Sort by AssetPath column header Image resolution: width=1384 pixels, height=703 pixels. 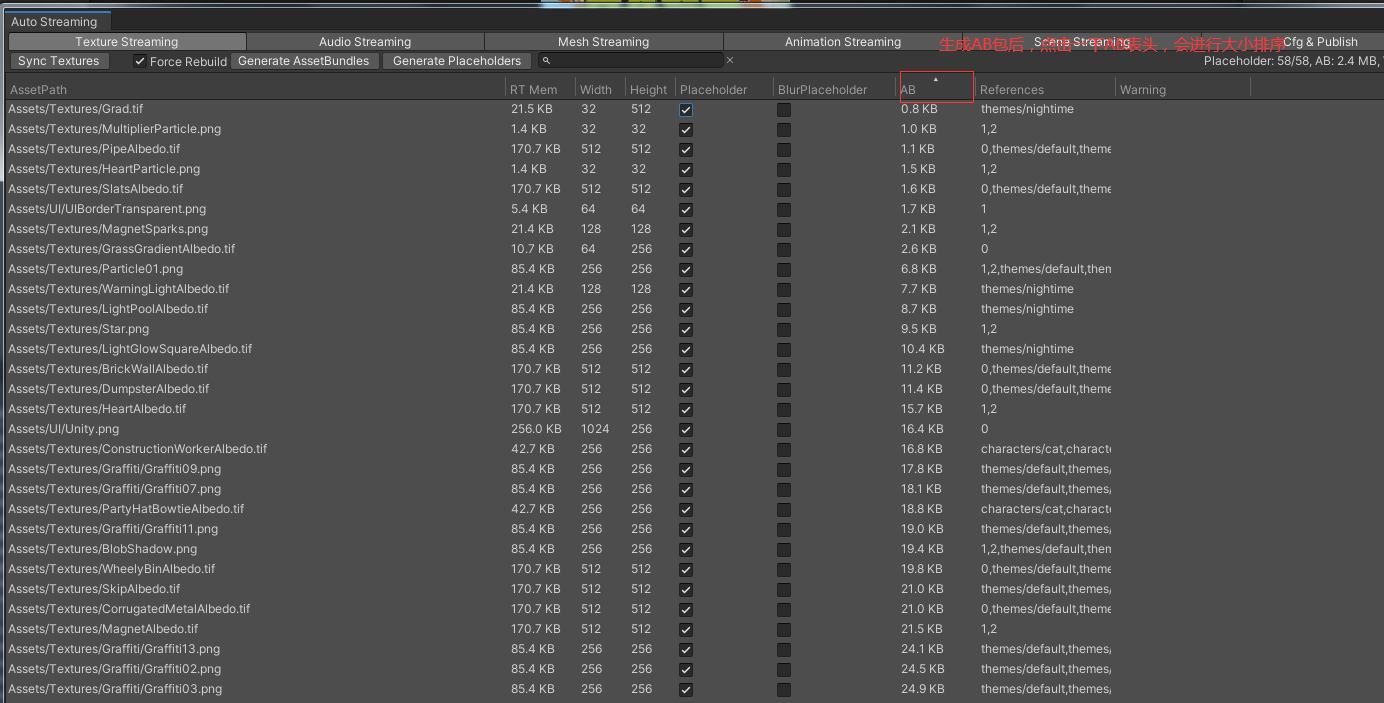(255, 89)
